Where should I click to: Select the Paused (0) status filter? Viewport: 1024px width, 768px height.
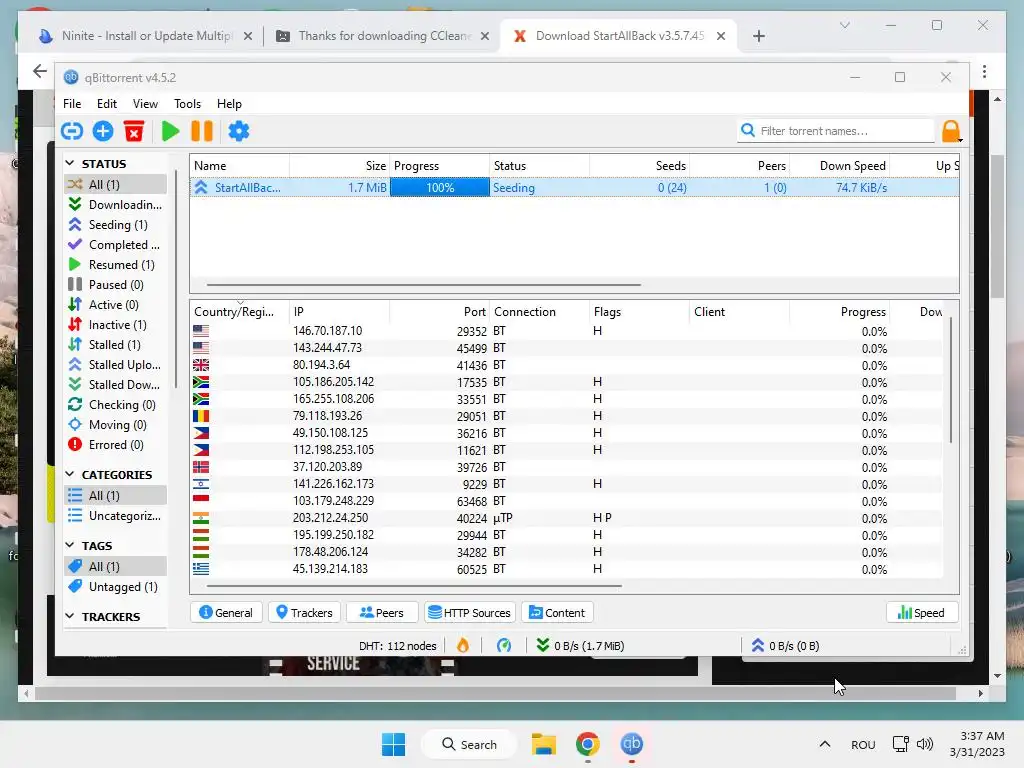pyautogui.click(x=116, y=285)
